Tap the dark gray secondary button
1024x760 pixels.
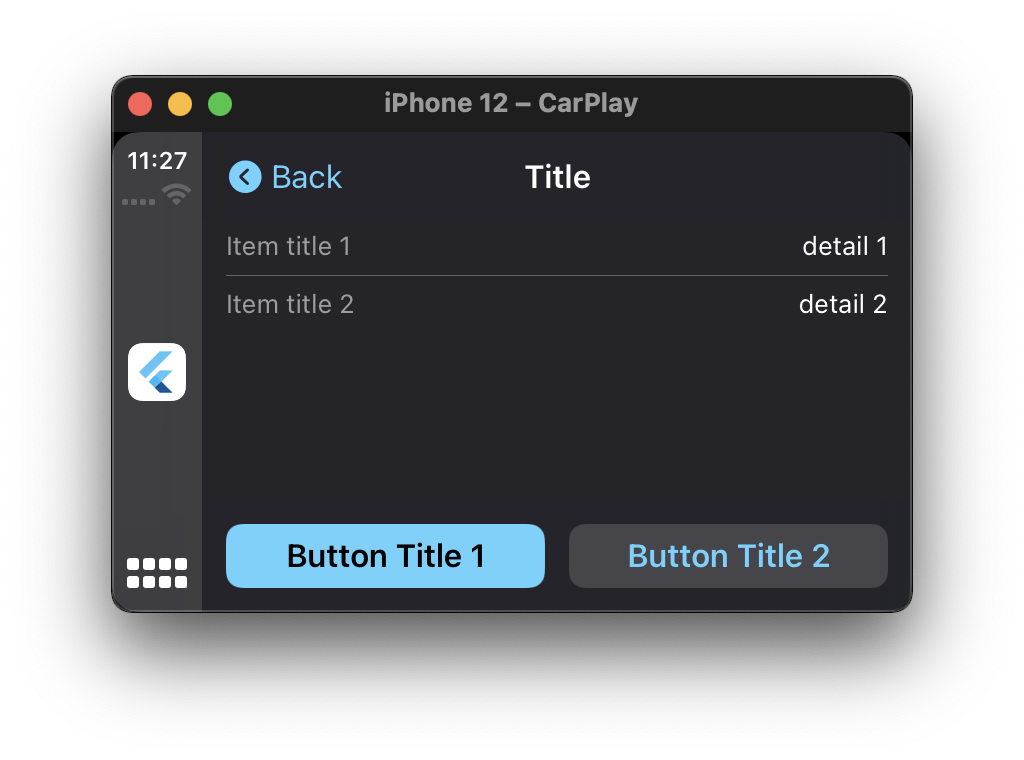pyautogui.click(x=728, y=556)
